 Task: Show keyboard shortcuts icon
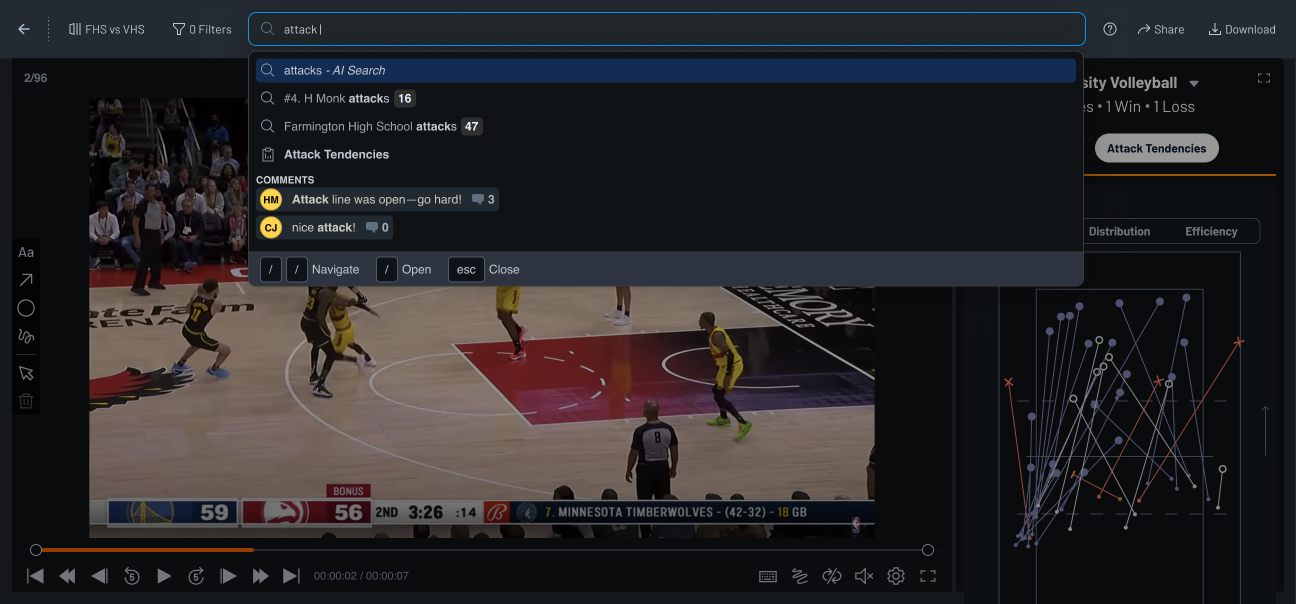point(768,576)
